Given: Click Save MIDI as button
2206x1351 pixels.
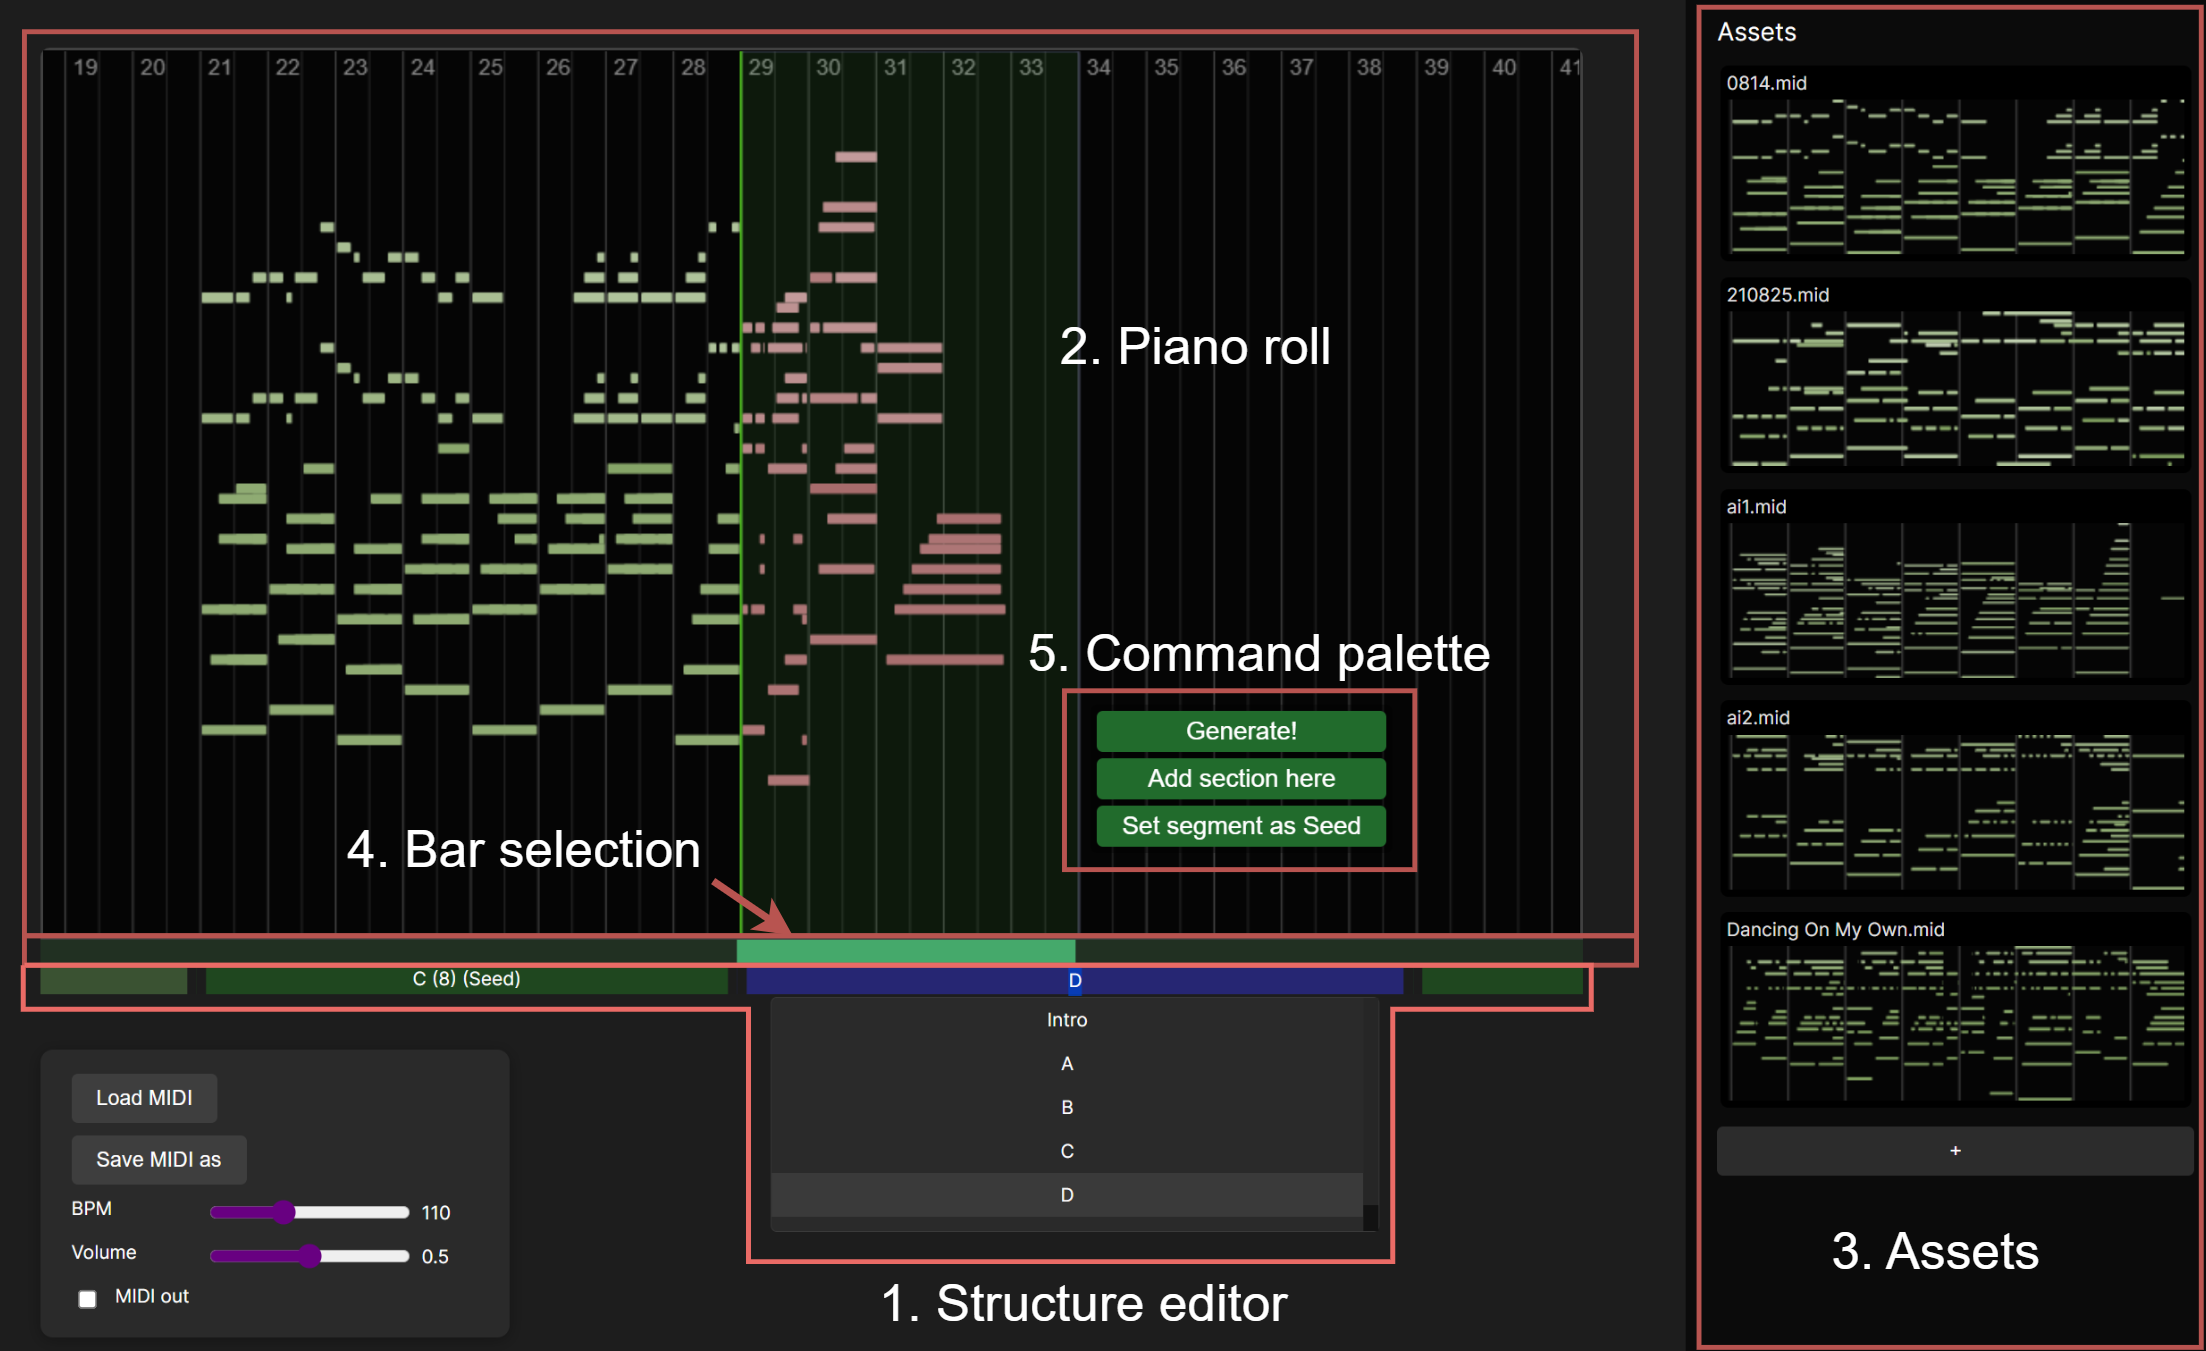Looking at the screenshot, I should click(158, 1159).
